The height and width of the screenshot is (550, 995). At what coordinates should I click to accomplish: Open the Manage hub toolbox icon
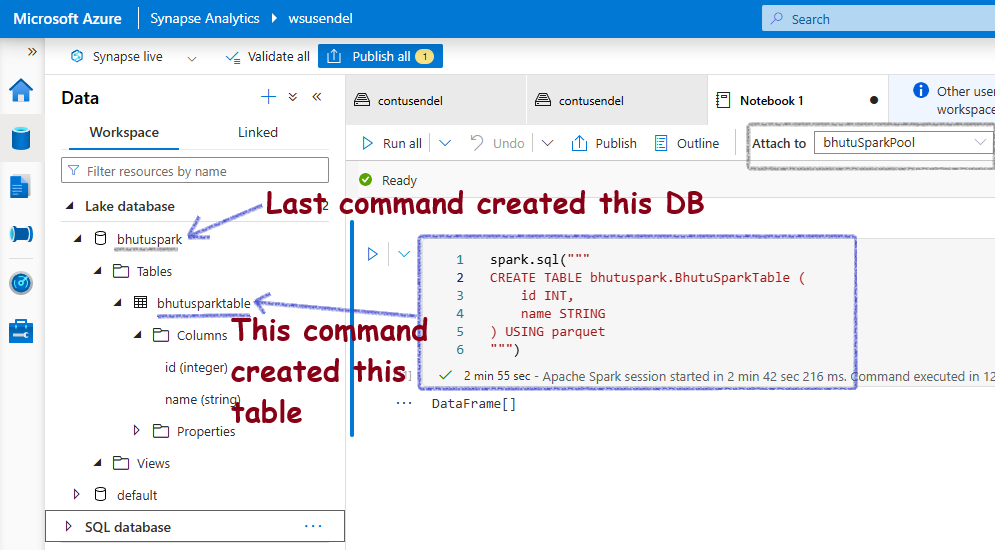(21, 331)
